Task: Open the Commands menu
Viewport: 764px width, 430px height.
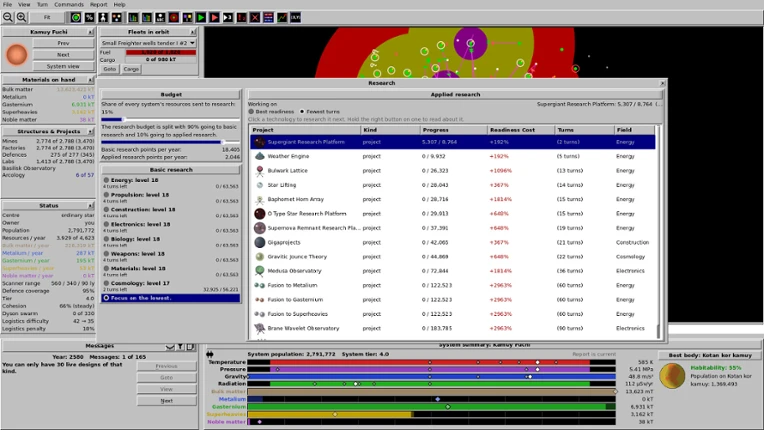Action: (69, 4)
